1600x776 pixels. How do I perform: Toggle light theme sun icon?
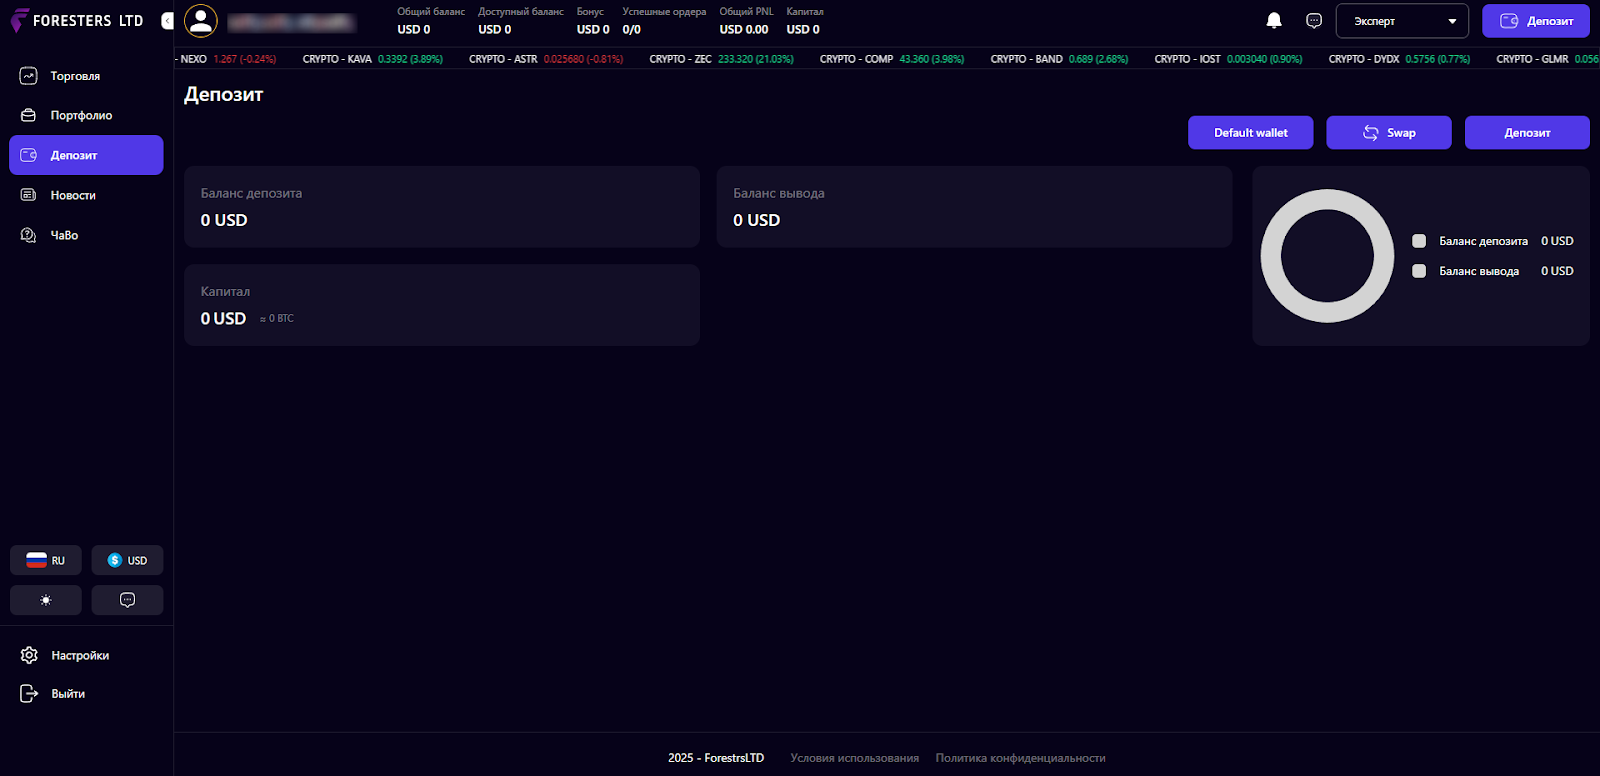[x=46, y=600]
